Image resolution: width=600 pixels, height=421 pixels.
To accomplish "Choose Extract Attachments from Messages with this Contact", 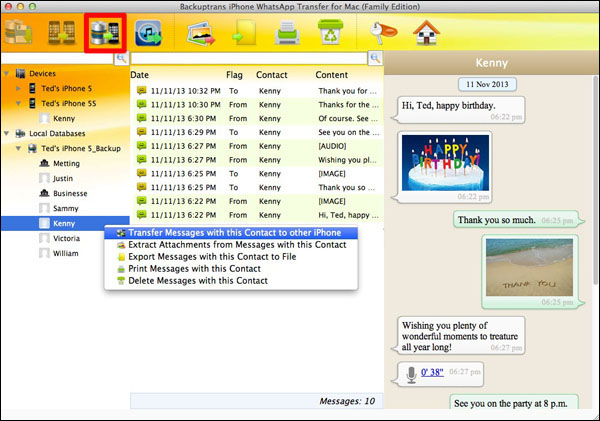I will [x=231, y=245].
